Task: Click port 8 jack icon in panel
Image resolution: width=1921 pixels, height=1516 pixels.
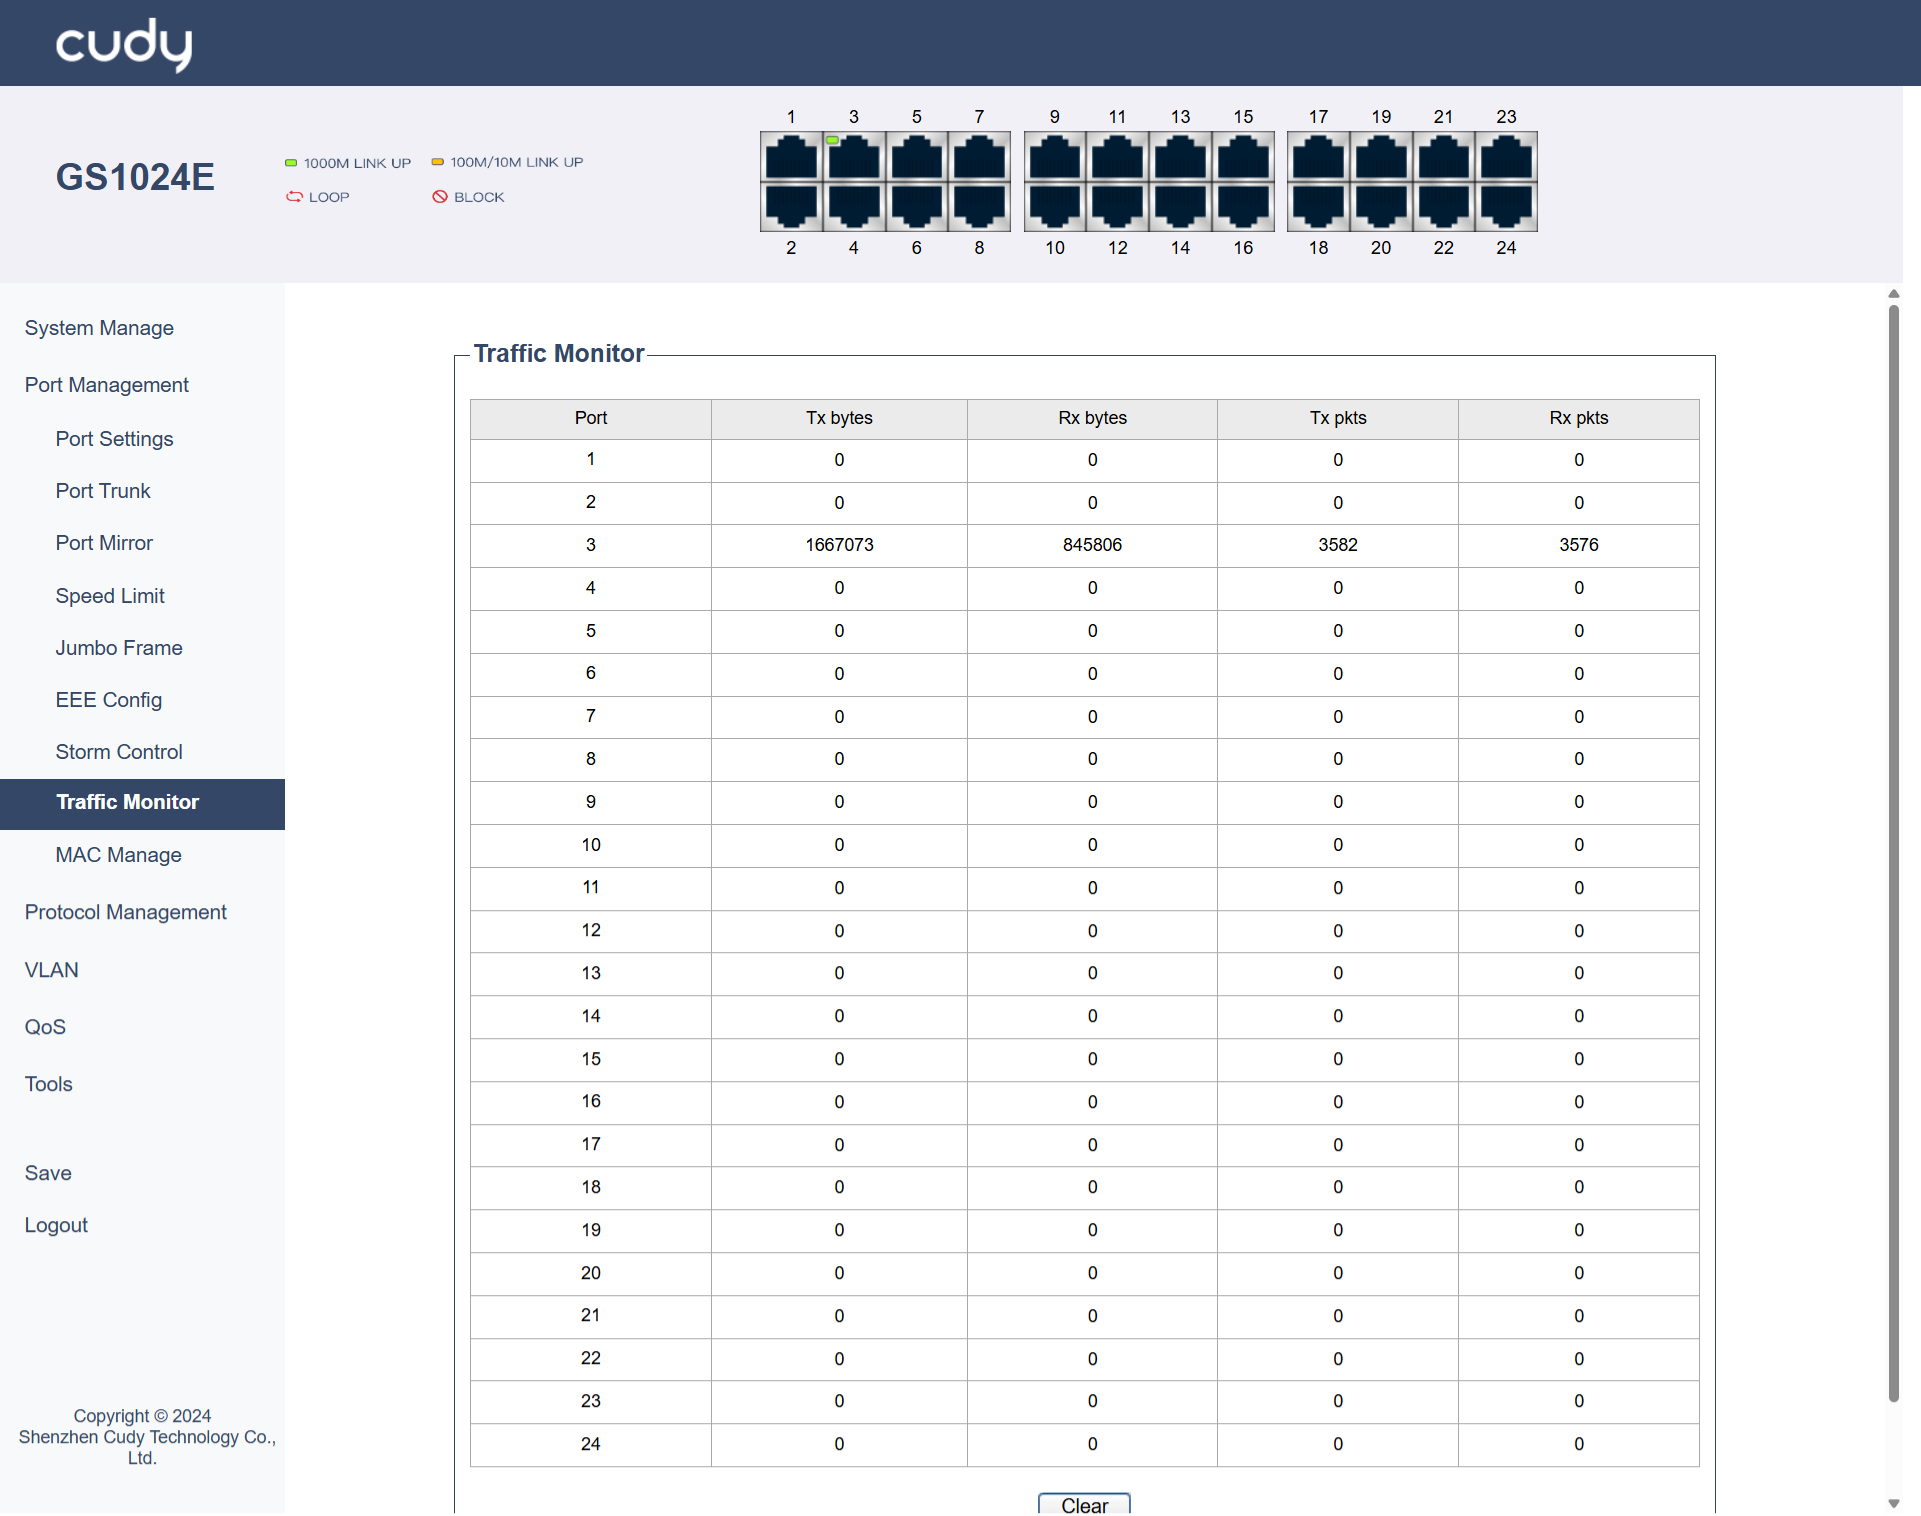Action: [979, 206]
